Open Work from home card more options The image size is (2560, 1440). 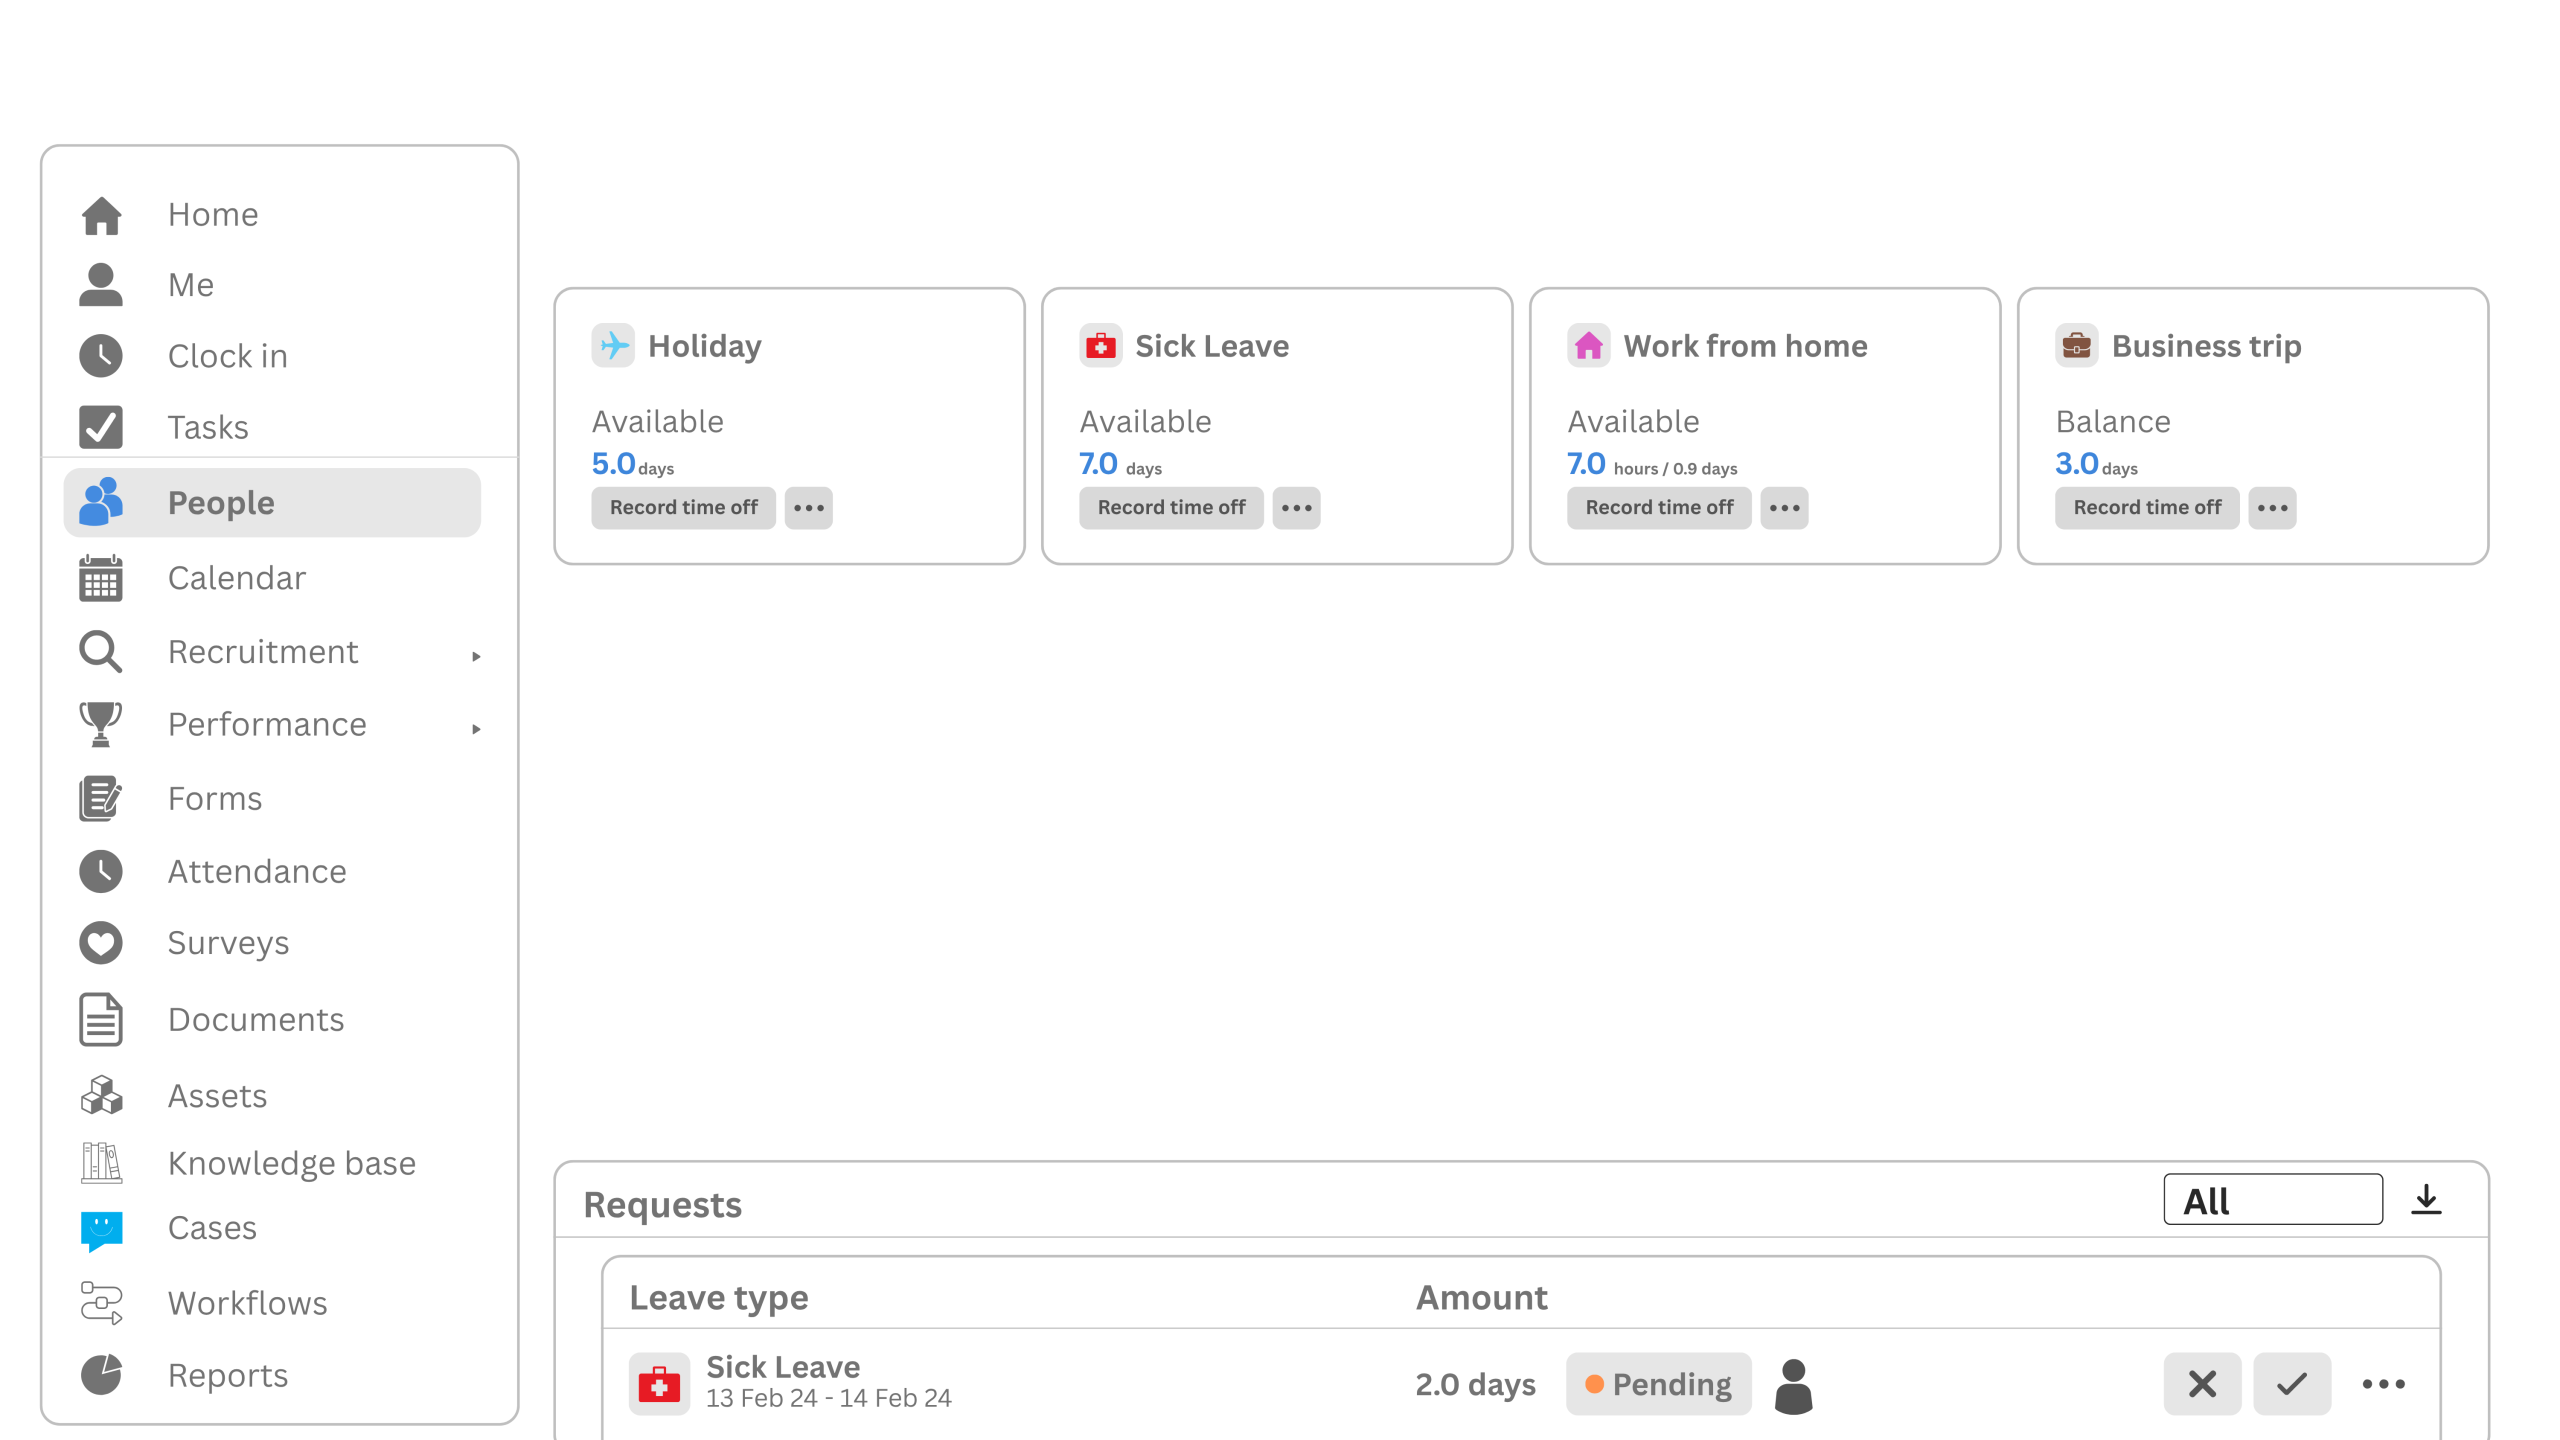1785,508
